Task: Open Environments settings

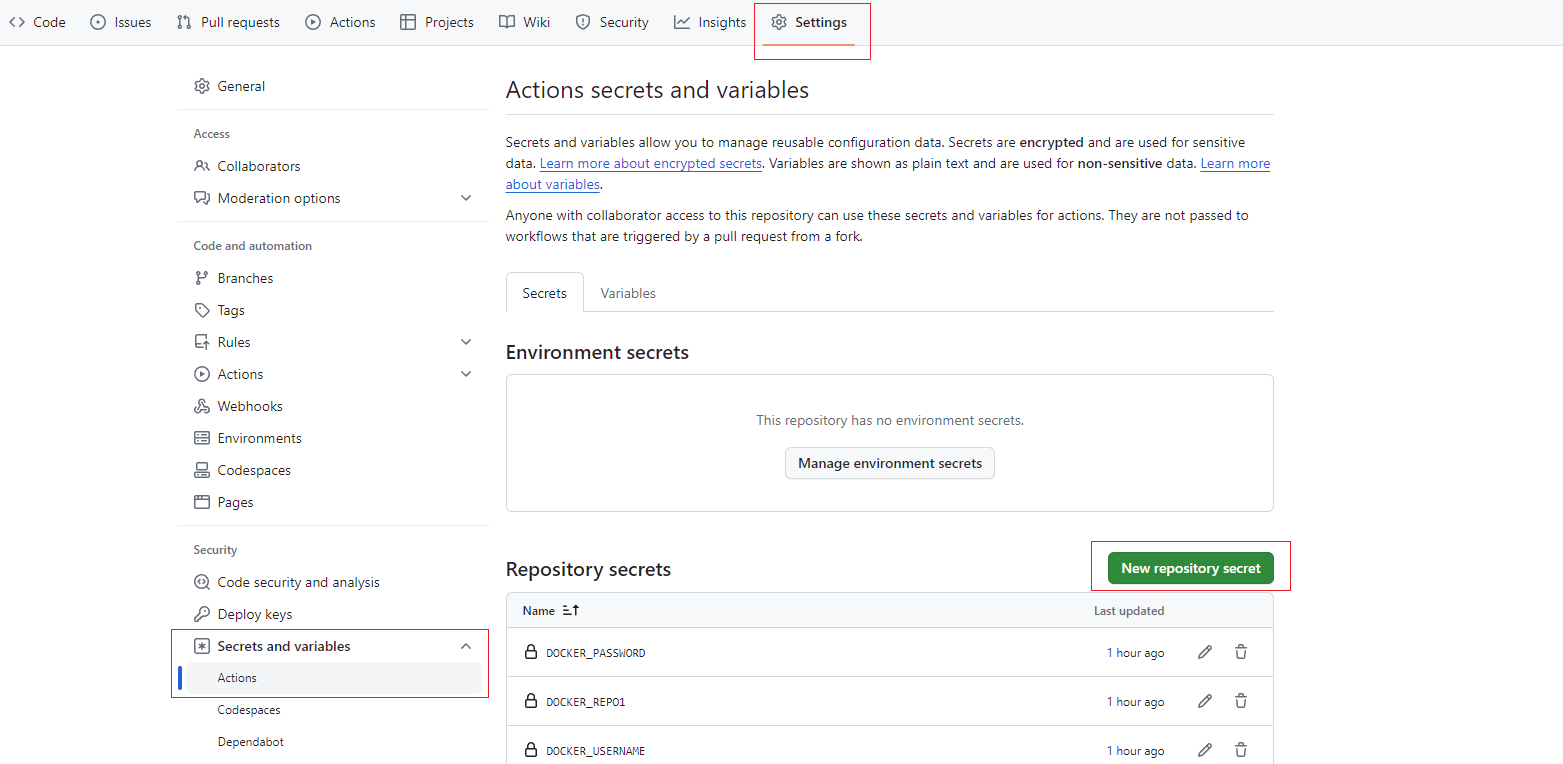Action: [332, 438]
